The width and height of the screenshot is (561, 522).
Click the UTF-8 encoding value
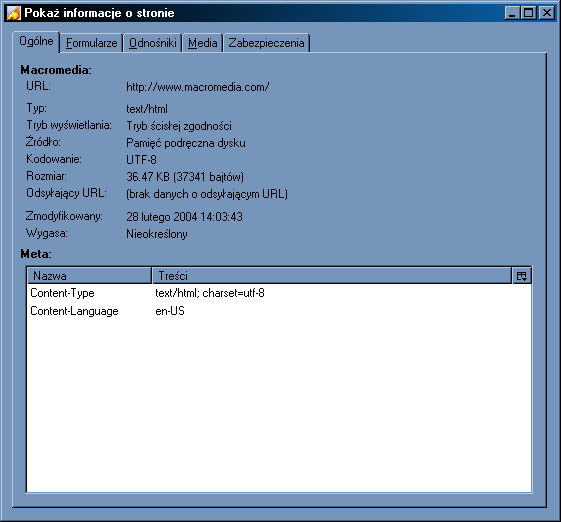click(x=141, y=160)
